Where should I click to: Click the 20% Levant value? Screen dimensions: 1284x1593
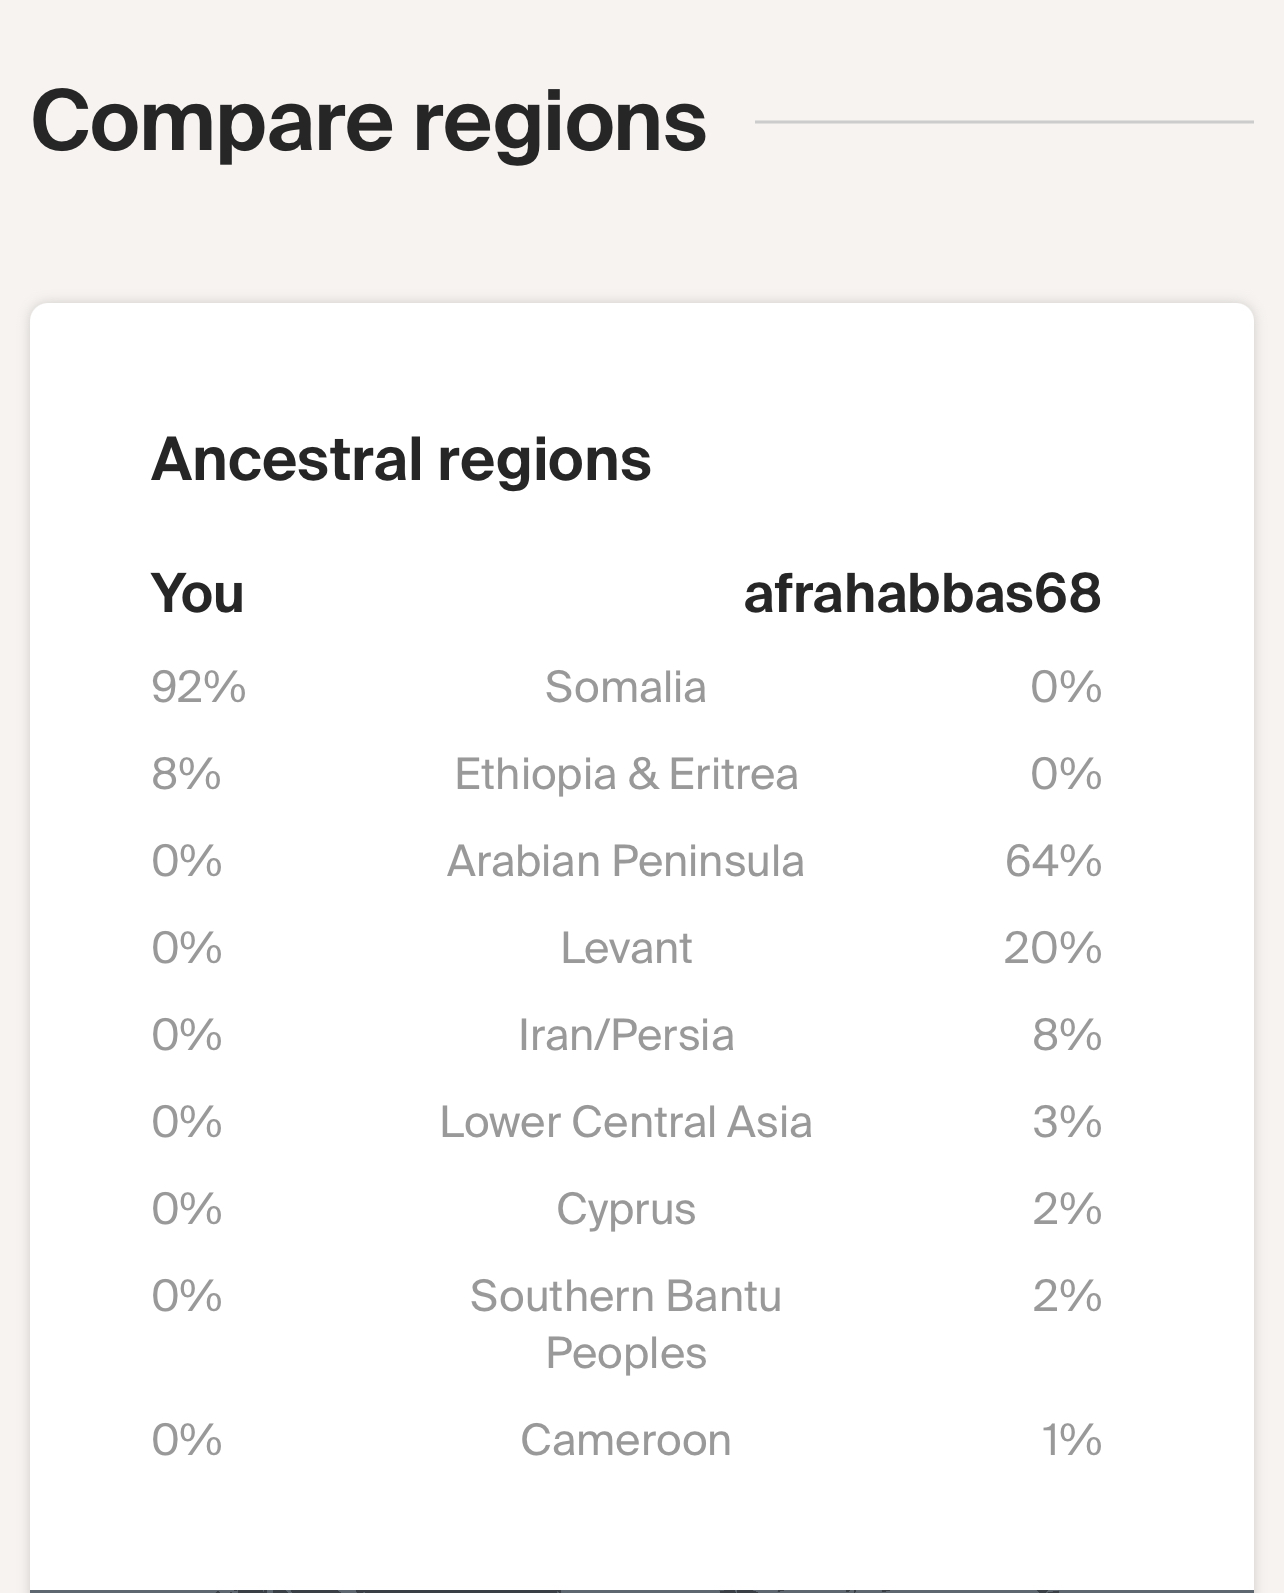pyautogui.click(x=1053, y=948)
